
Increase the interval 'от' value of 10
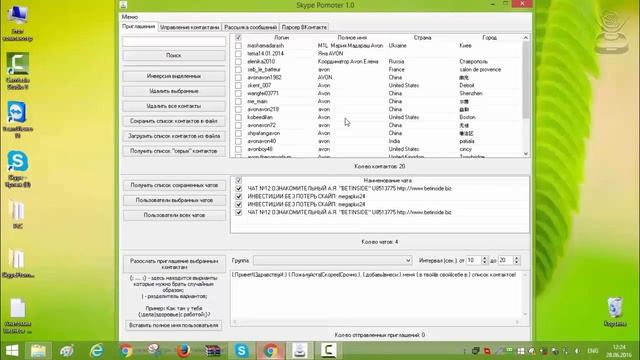[484, 258]
